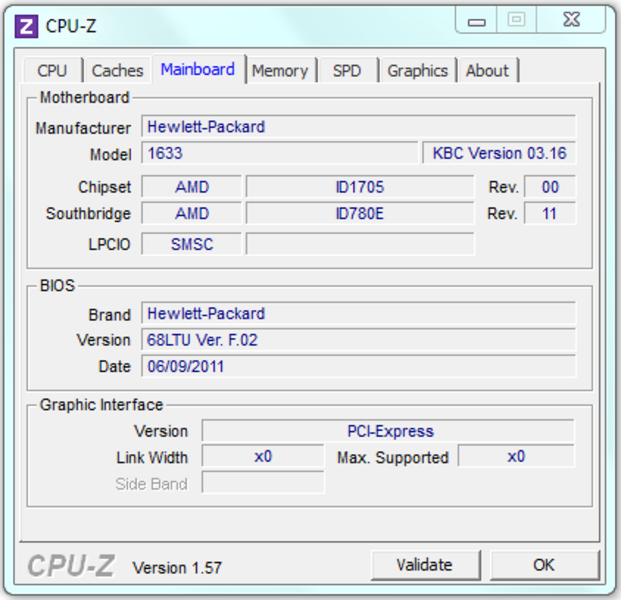621x600 pixels.
Task: Select the Chipset vendor AMD field
Action: point(192,187)
